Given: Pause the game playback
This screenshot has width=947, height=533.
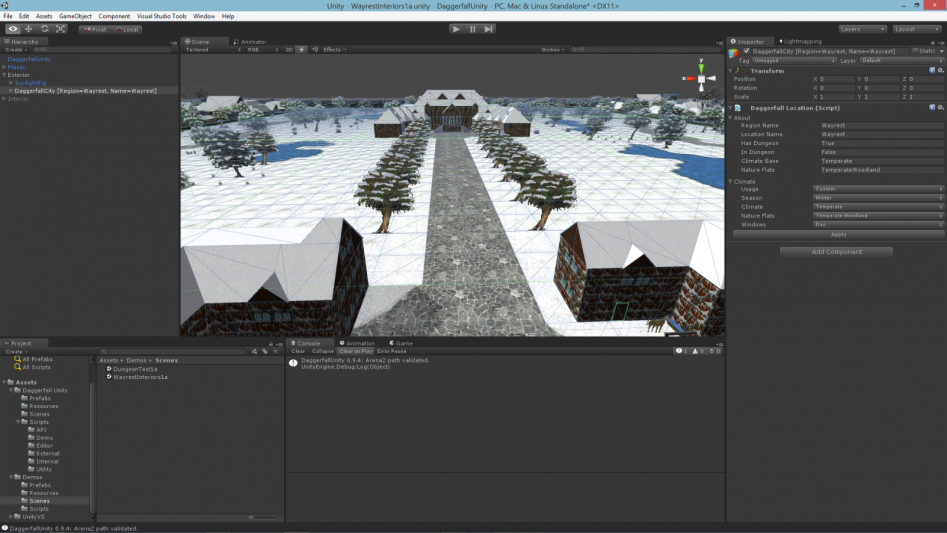Looking at the screenshot, I should tap(472, 29).
